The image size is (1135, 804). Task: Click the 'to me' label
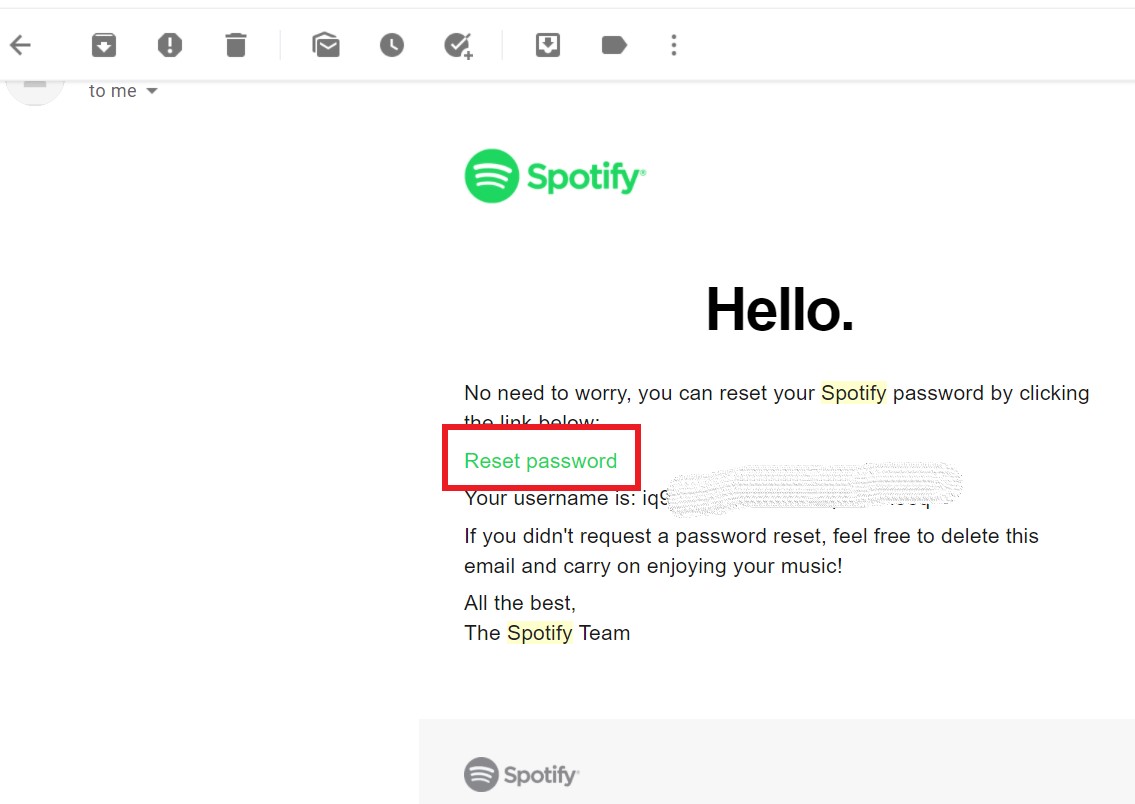[x=112, y=90]
